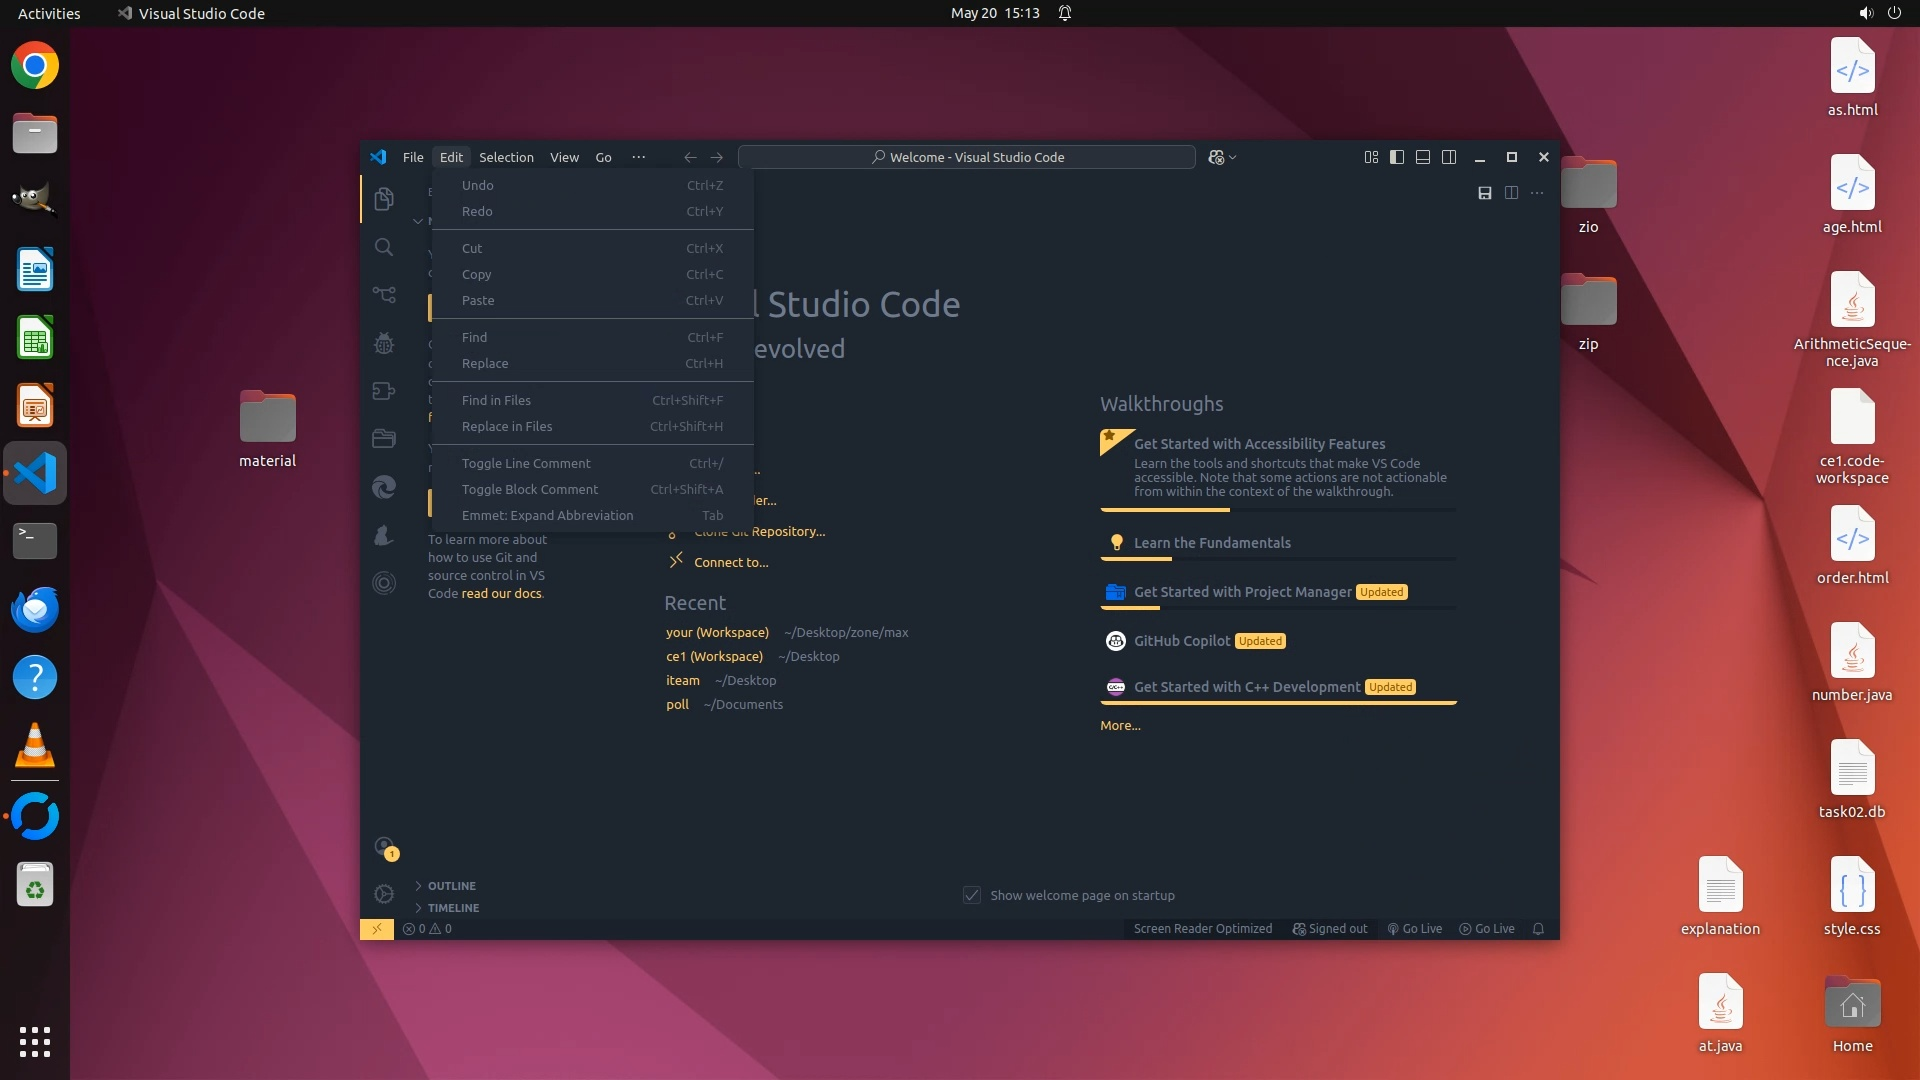Screen dimensions: 1920x1080
Task: Choose Toggle Line Comment menu entry
Action: pos(526,463)
